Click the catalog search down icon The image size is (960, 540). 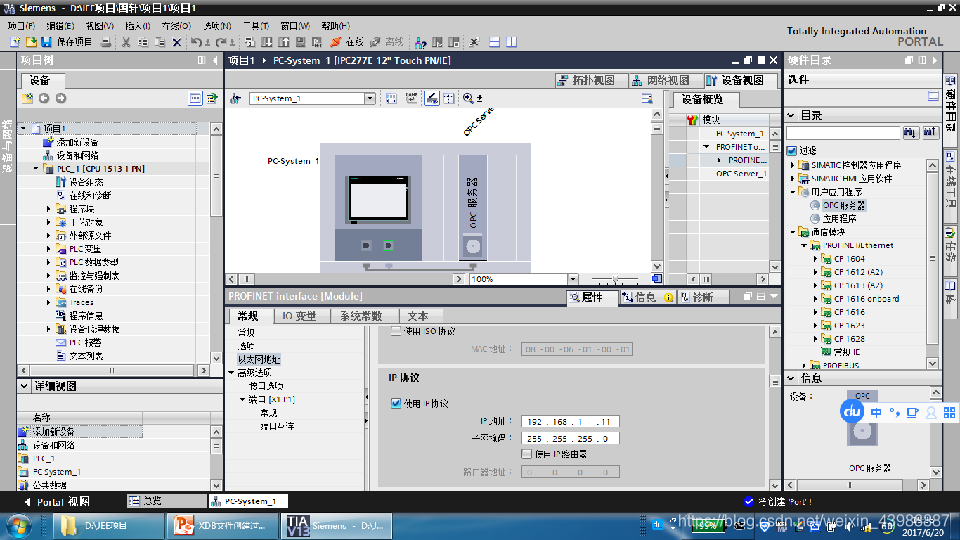pos(910,132)
